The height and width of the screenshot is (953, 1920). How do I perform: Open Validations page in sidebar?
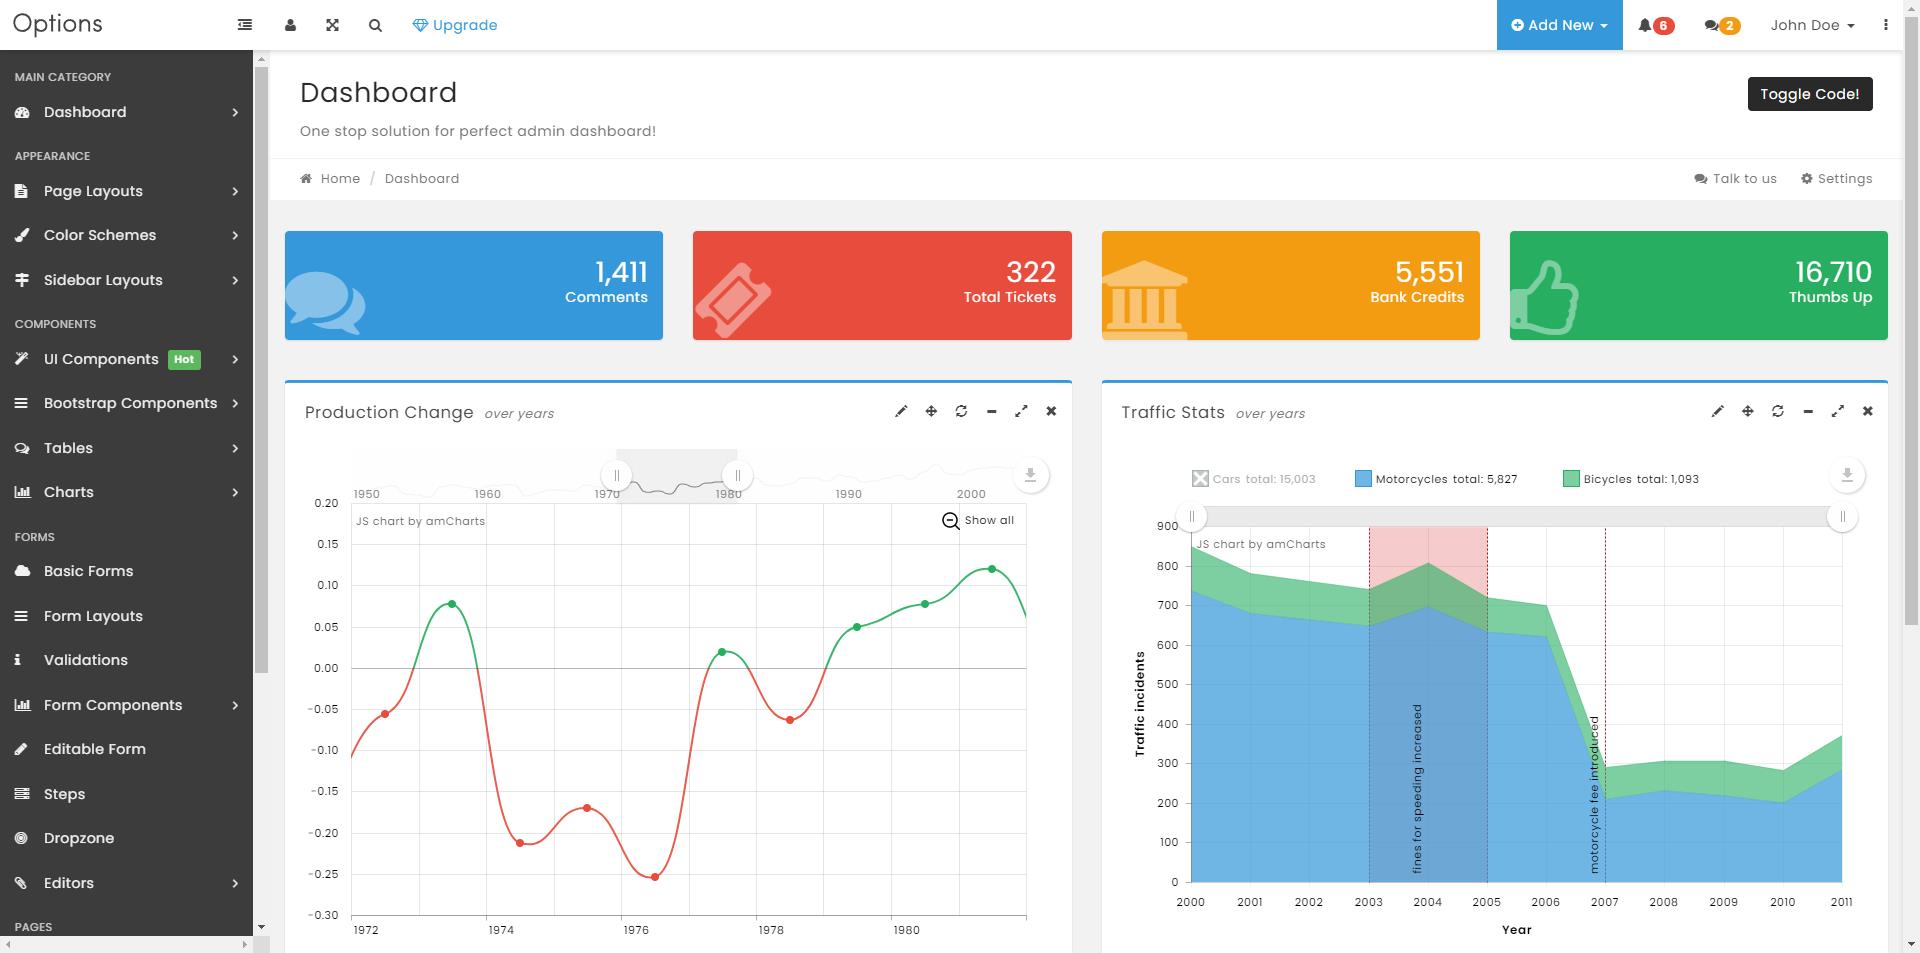pyautogui.click(x=126, y=660)
